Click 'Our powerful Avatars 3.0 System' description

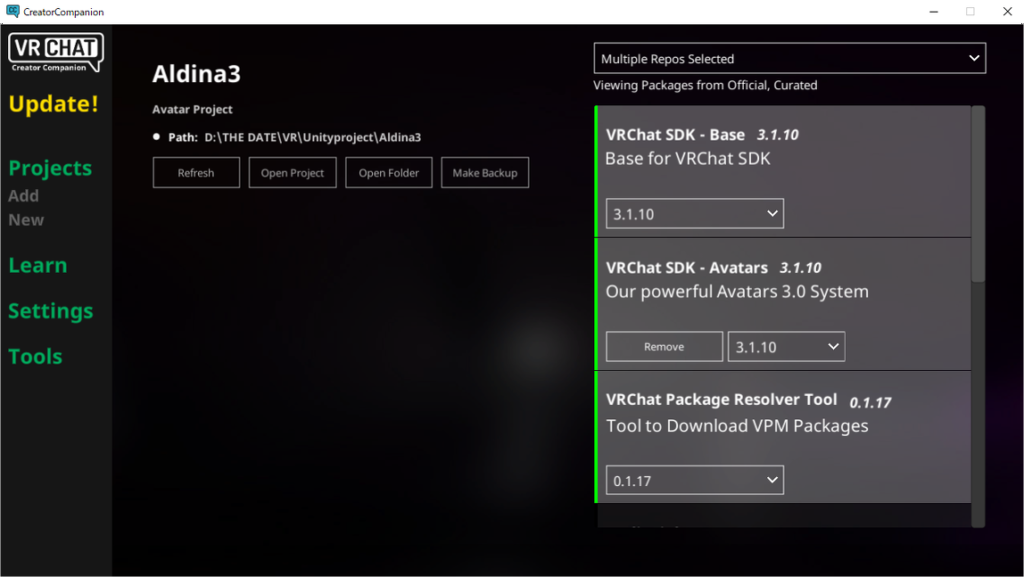[737, 292]
